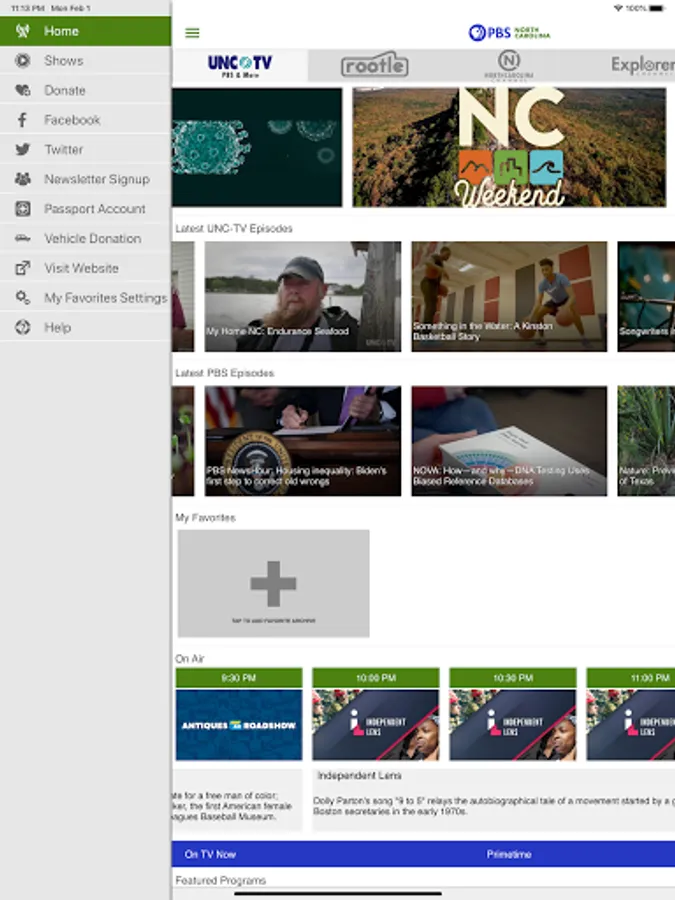This screenshot has height=900, width=675.
Task: Click the Vehicle Donation car icon
Action: point(22,238)
